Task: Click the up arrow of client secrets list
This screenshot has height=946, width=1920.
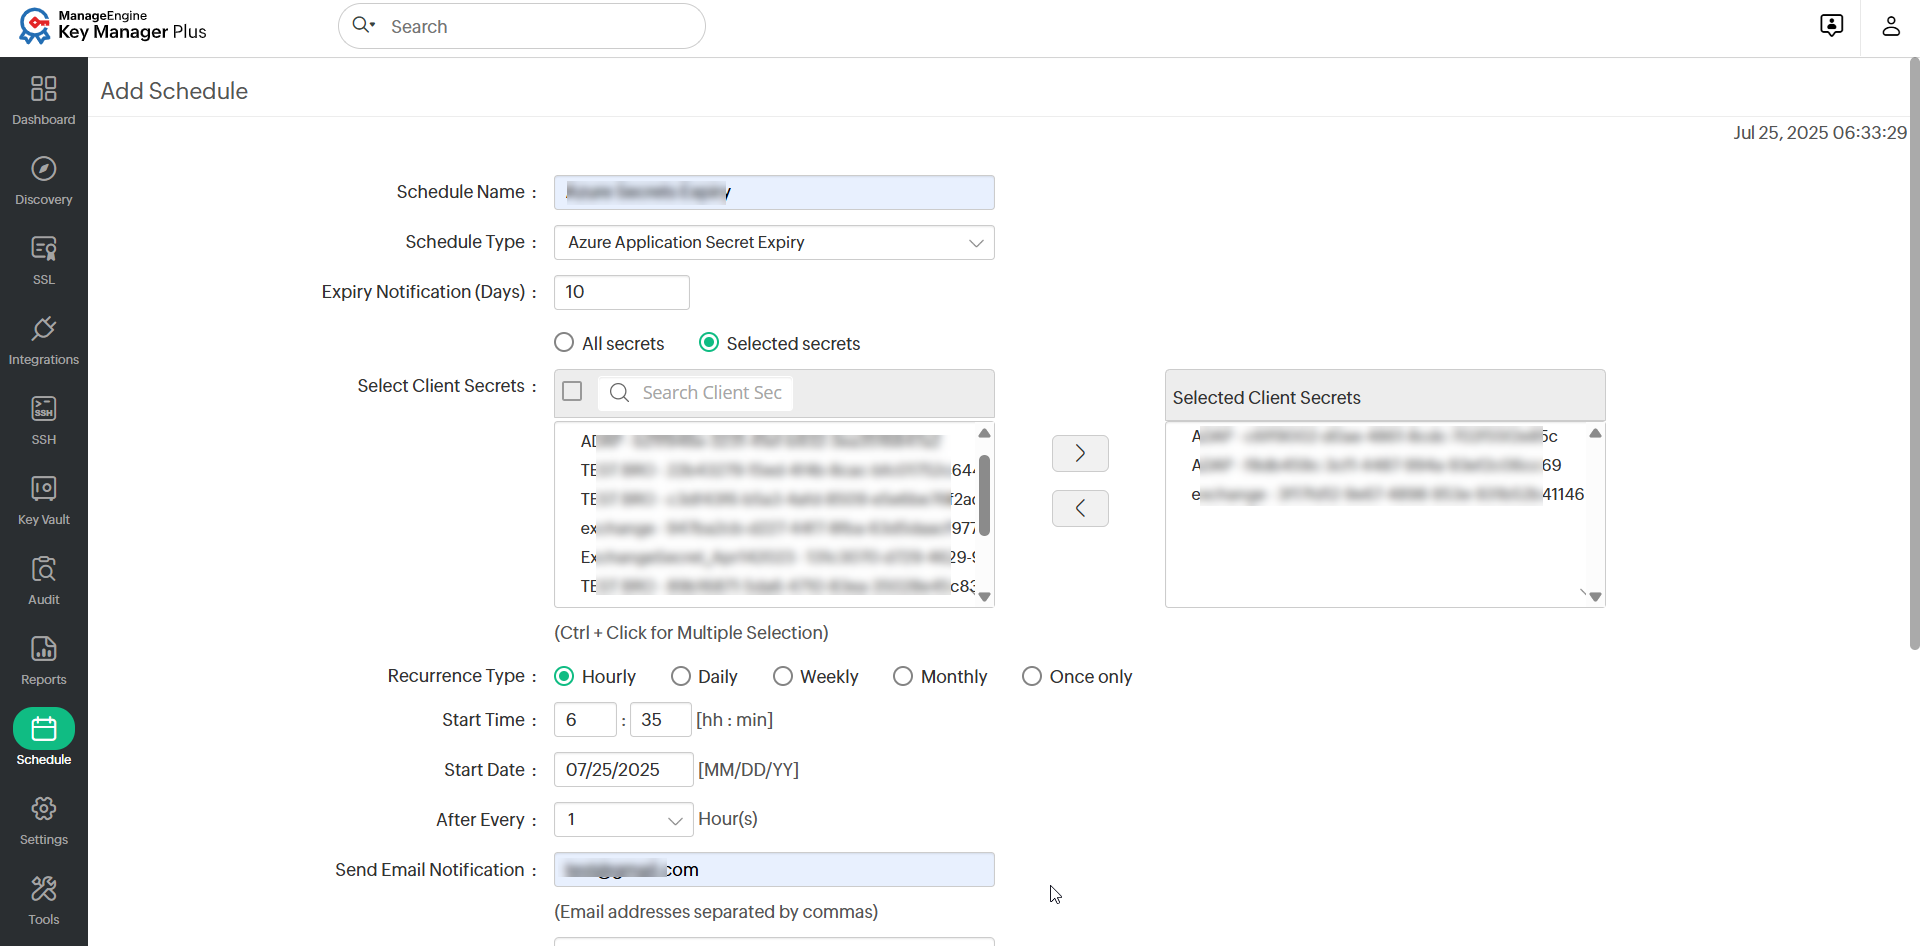Action: tap(984, 433)
